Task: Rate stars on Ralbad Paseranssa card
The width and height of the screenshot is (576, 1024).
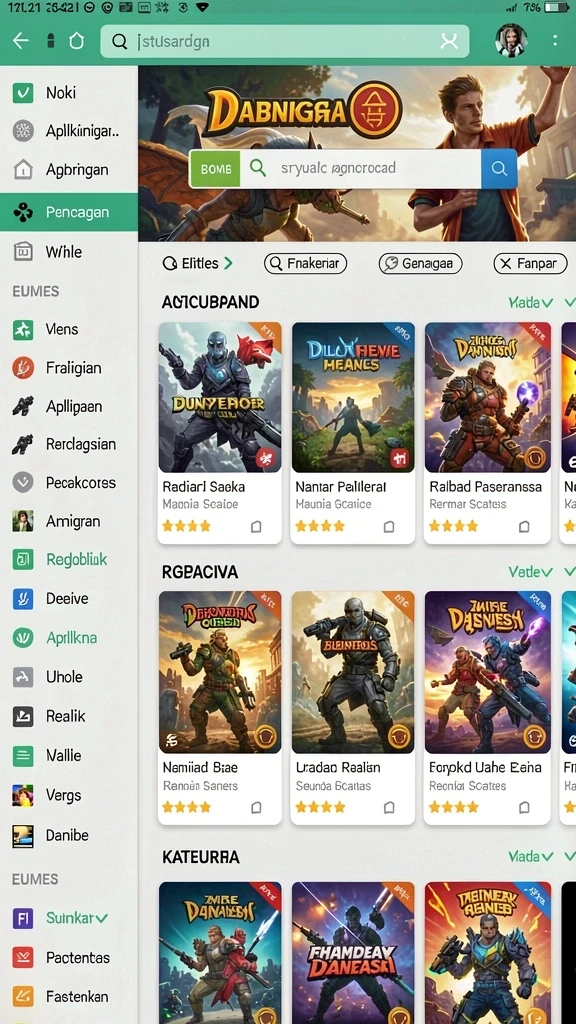Action: (453, 526)
